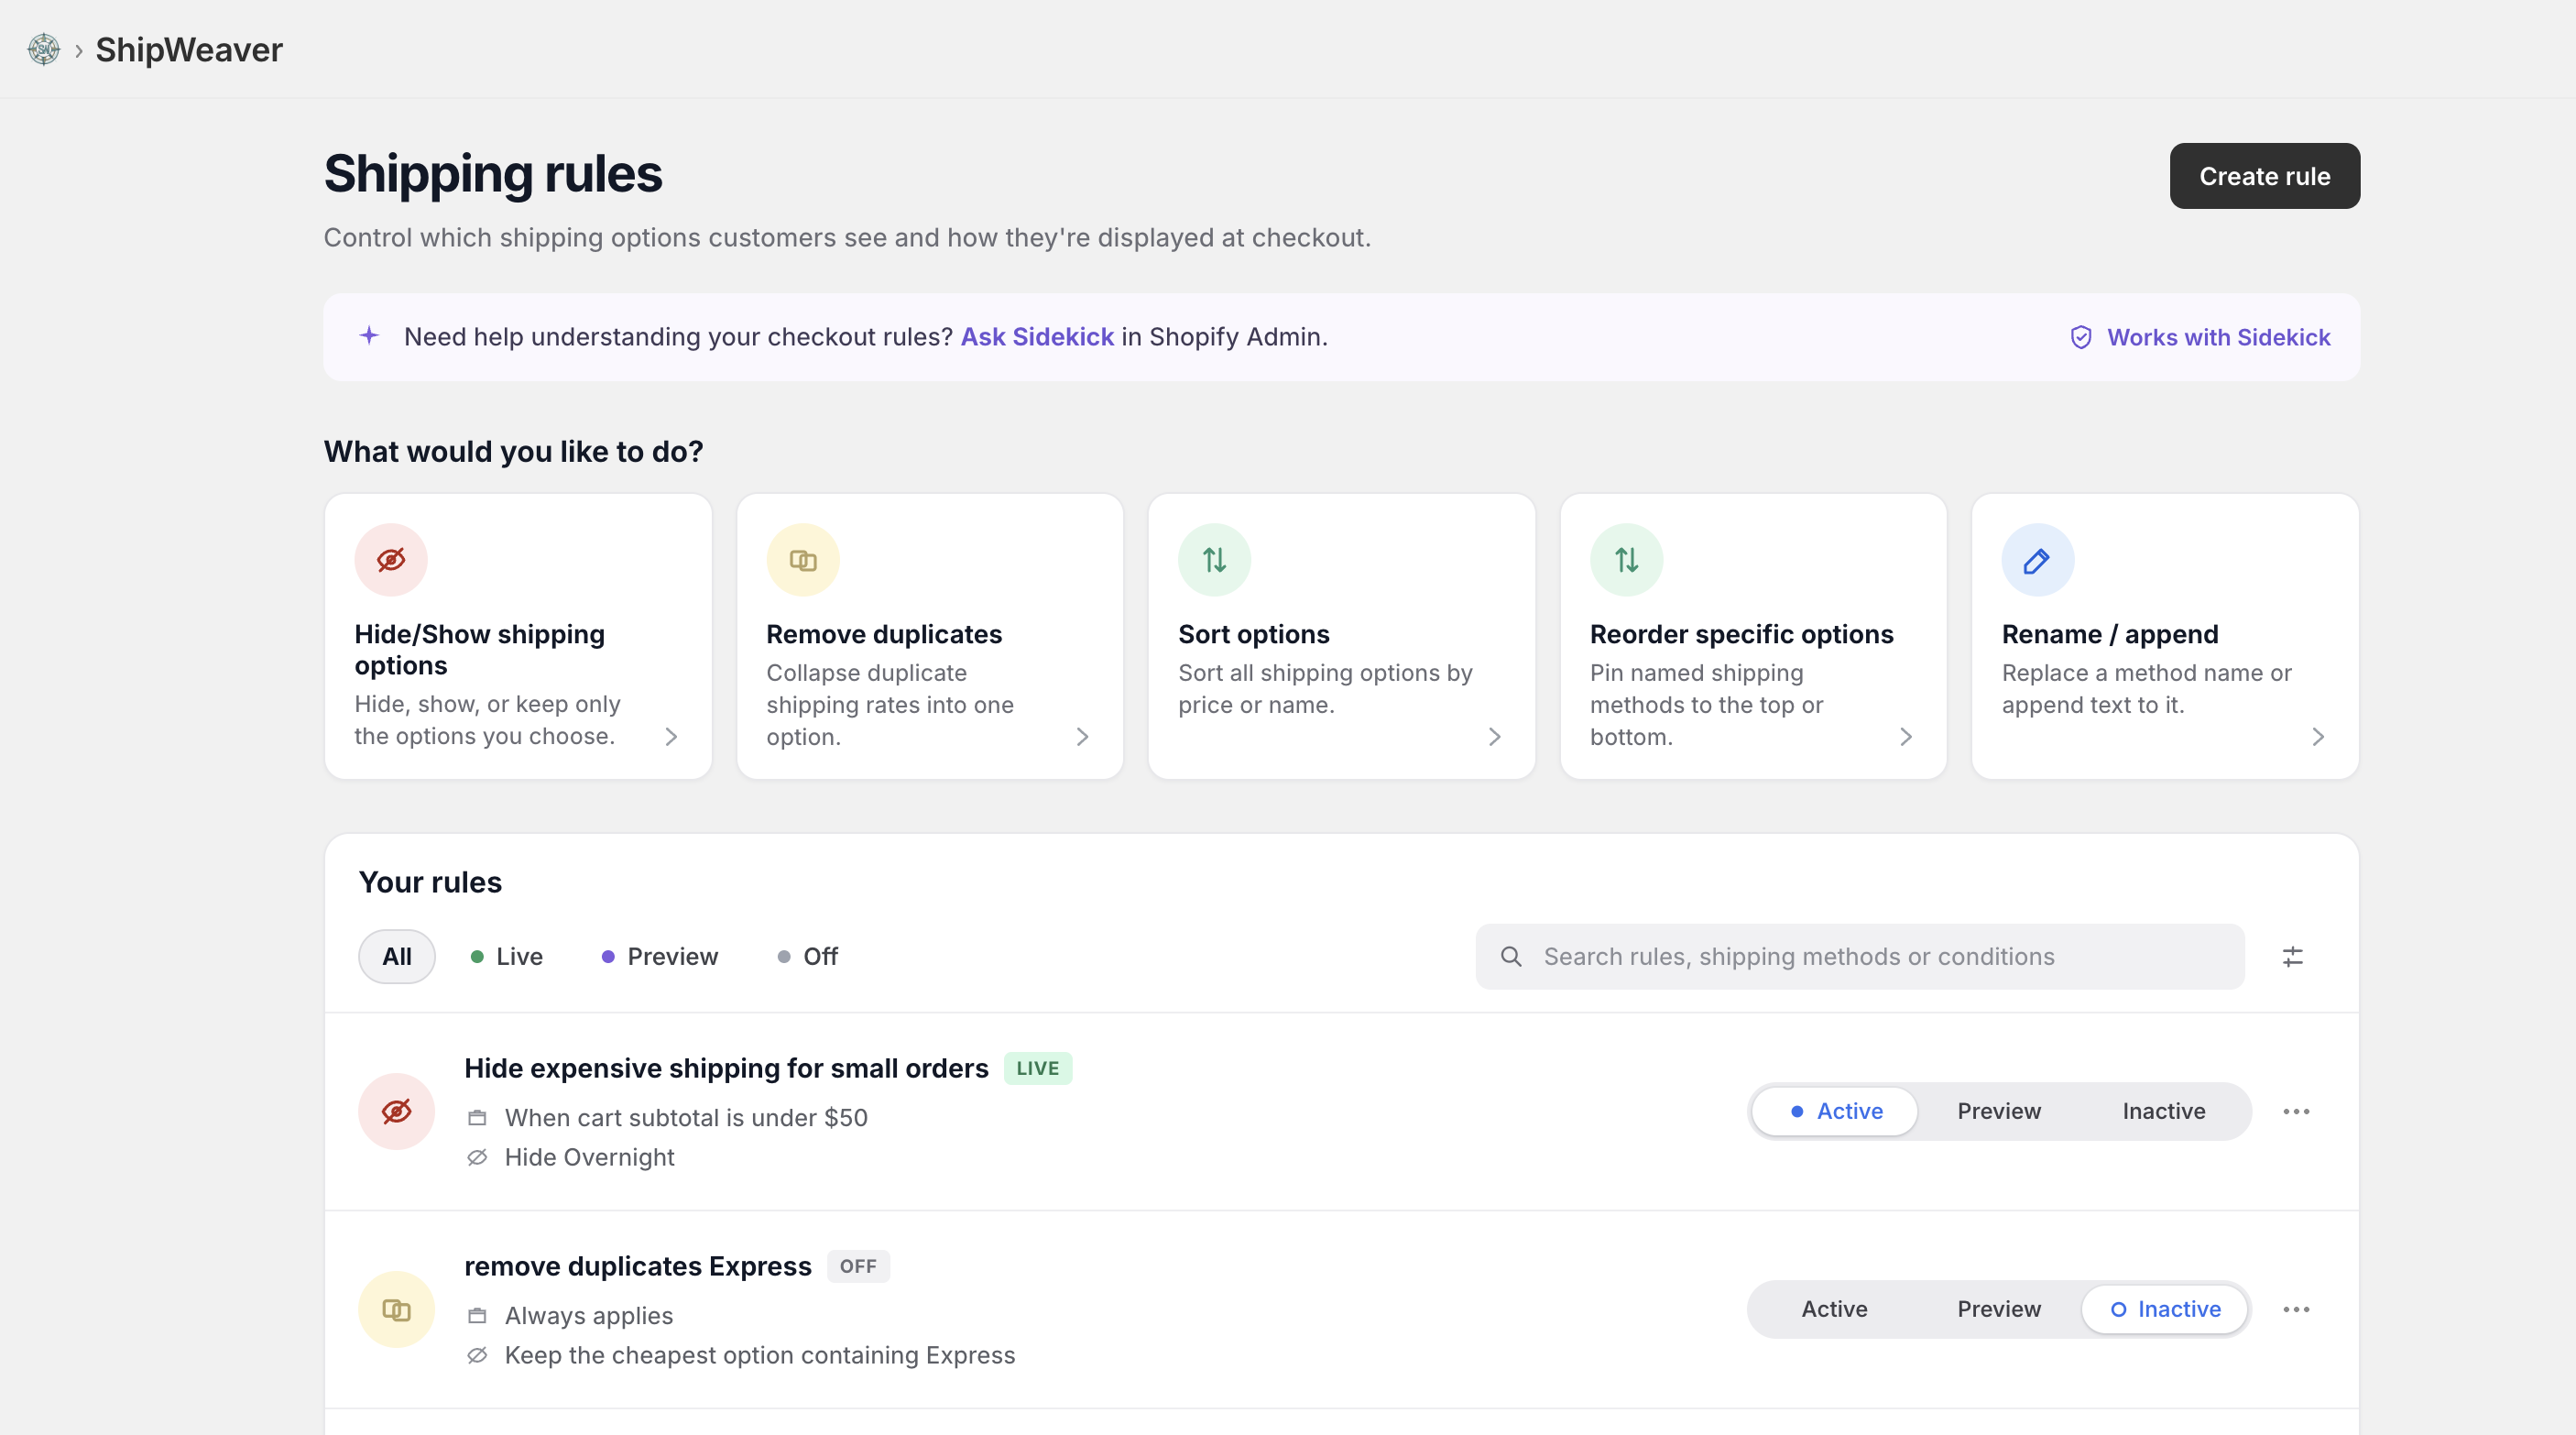
Task: Click the Sort options arrows icon
Action: click(x=1215, y=559)
